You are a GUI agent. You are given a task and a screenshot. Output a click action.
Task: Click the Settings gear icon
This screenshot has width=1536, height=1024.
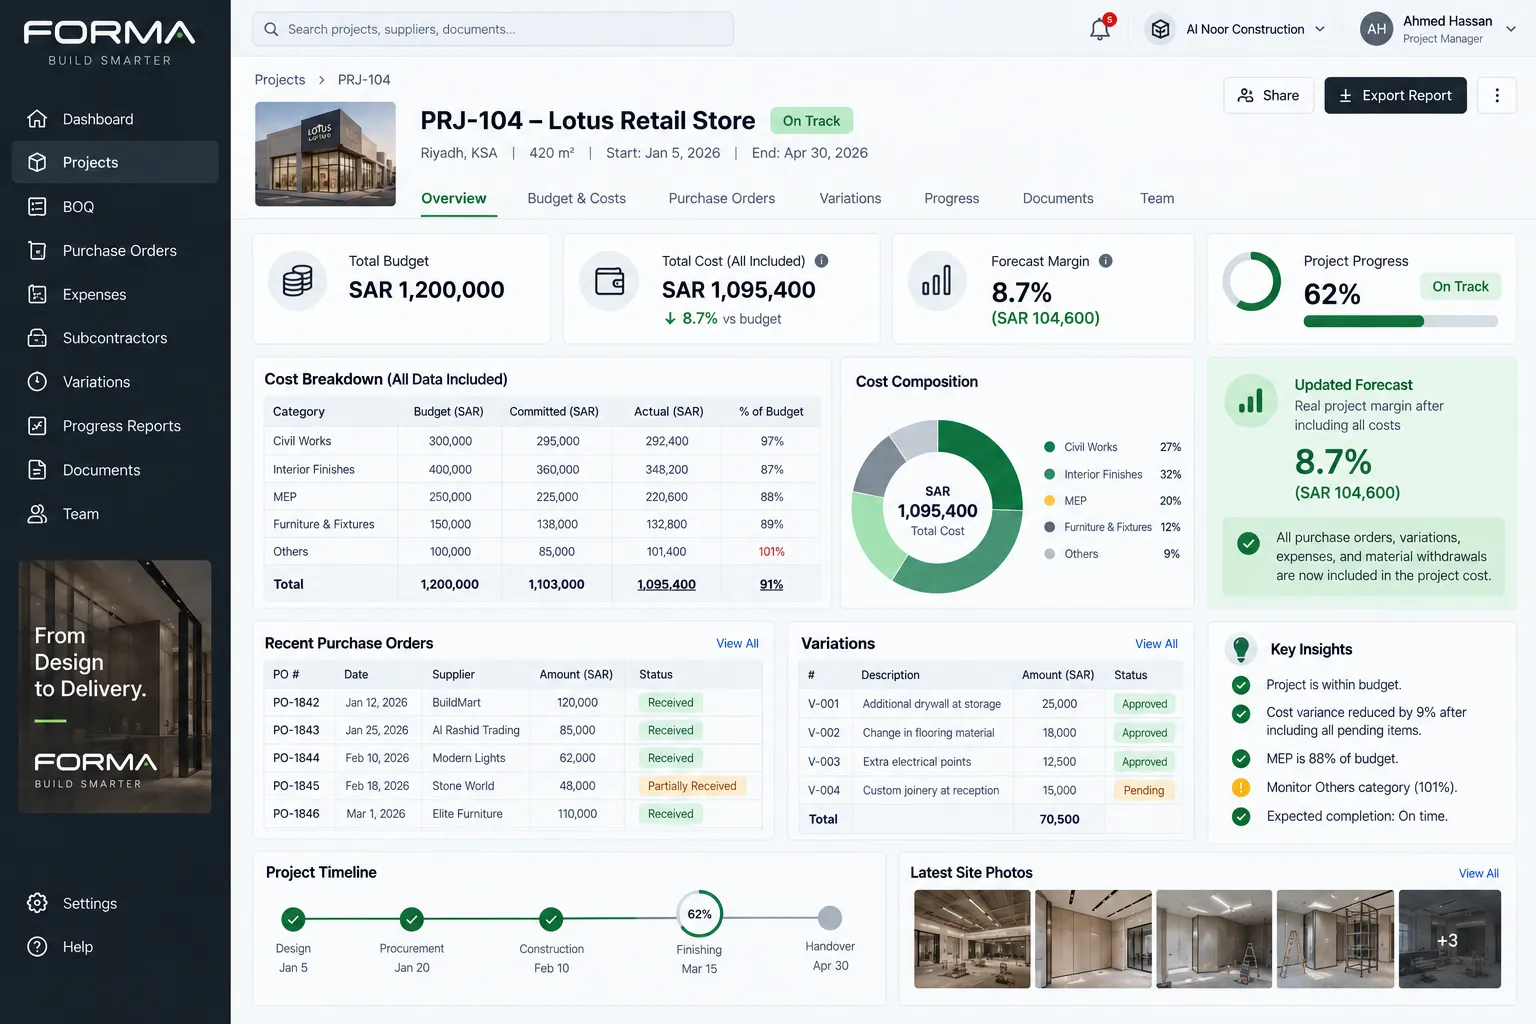(37, 903)
